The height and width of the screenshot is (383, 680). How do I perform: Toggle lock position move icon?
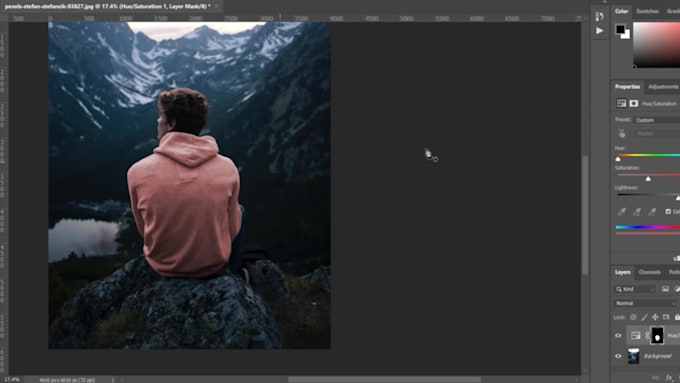655,317
